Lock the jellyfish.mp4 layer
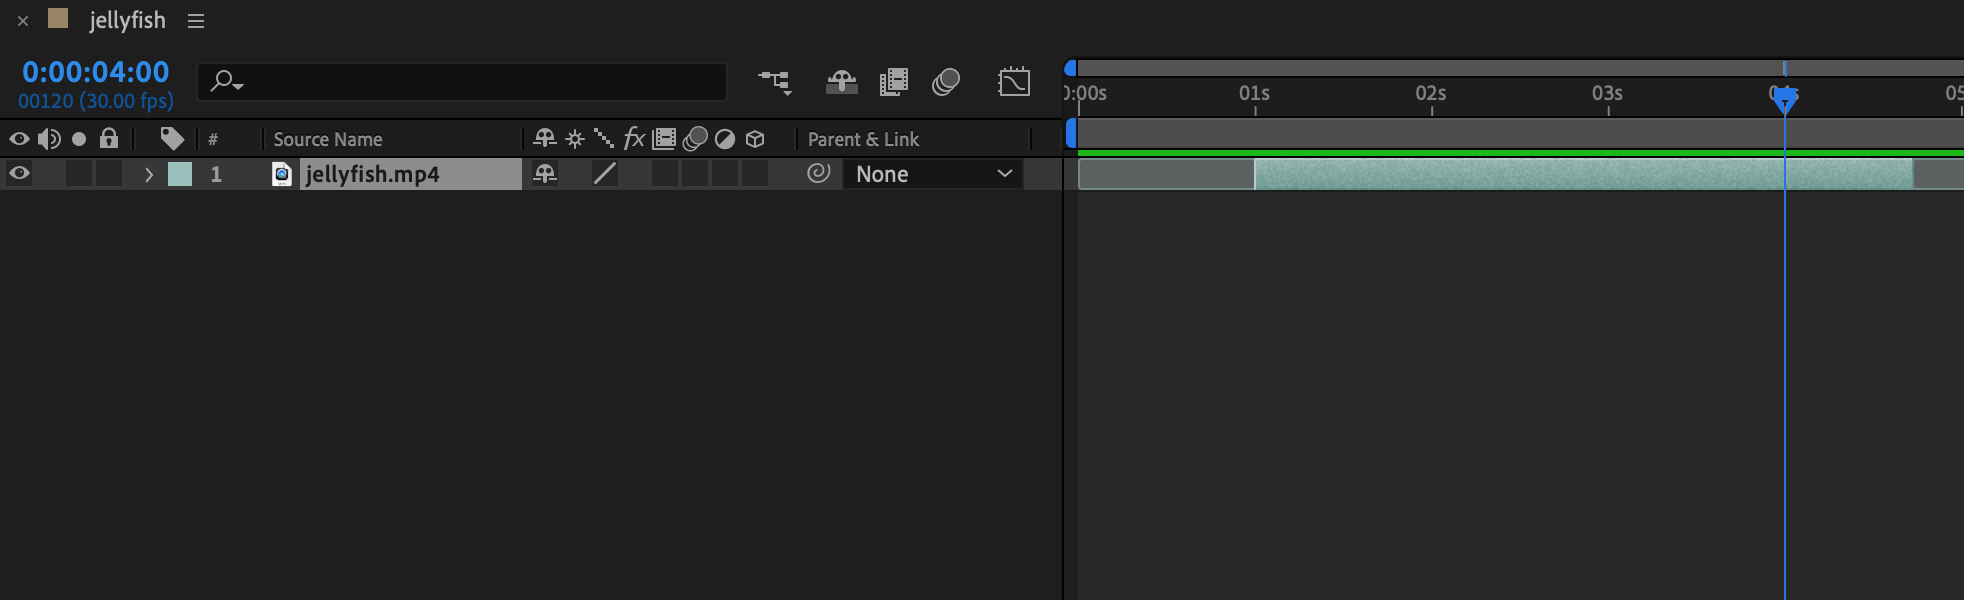This screenshot has height=600, width=1964. (109, 174)
